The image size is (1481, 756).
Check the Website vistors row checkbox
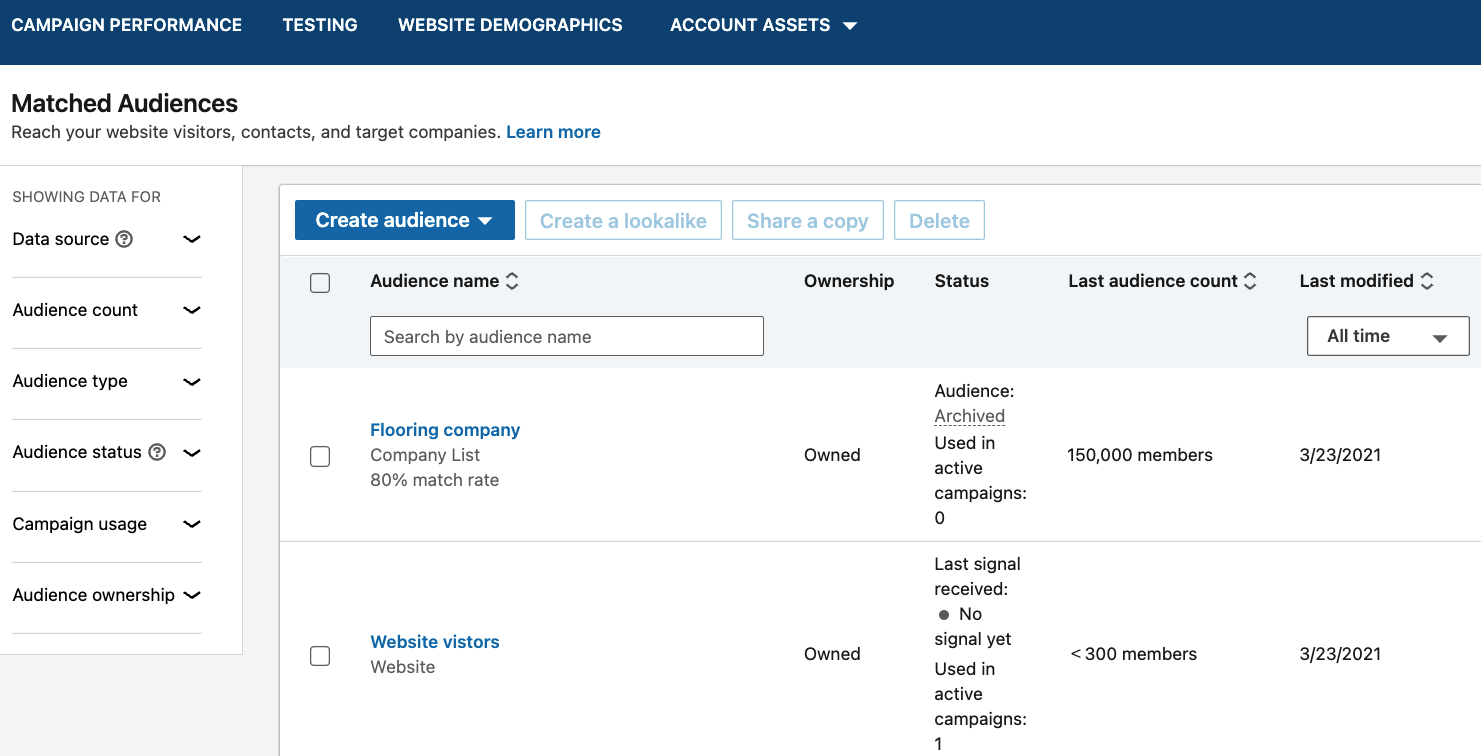click(320, 656)
